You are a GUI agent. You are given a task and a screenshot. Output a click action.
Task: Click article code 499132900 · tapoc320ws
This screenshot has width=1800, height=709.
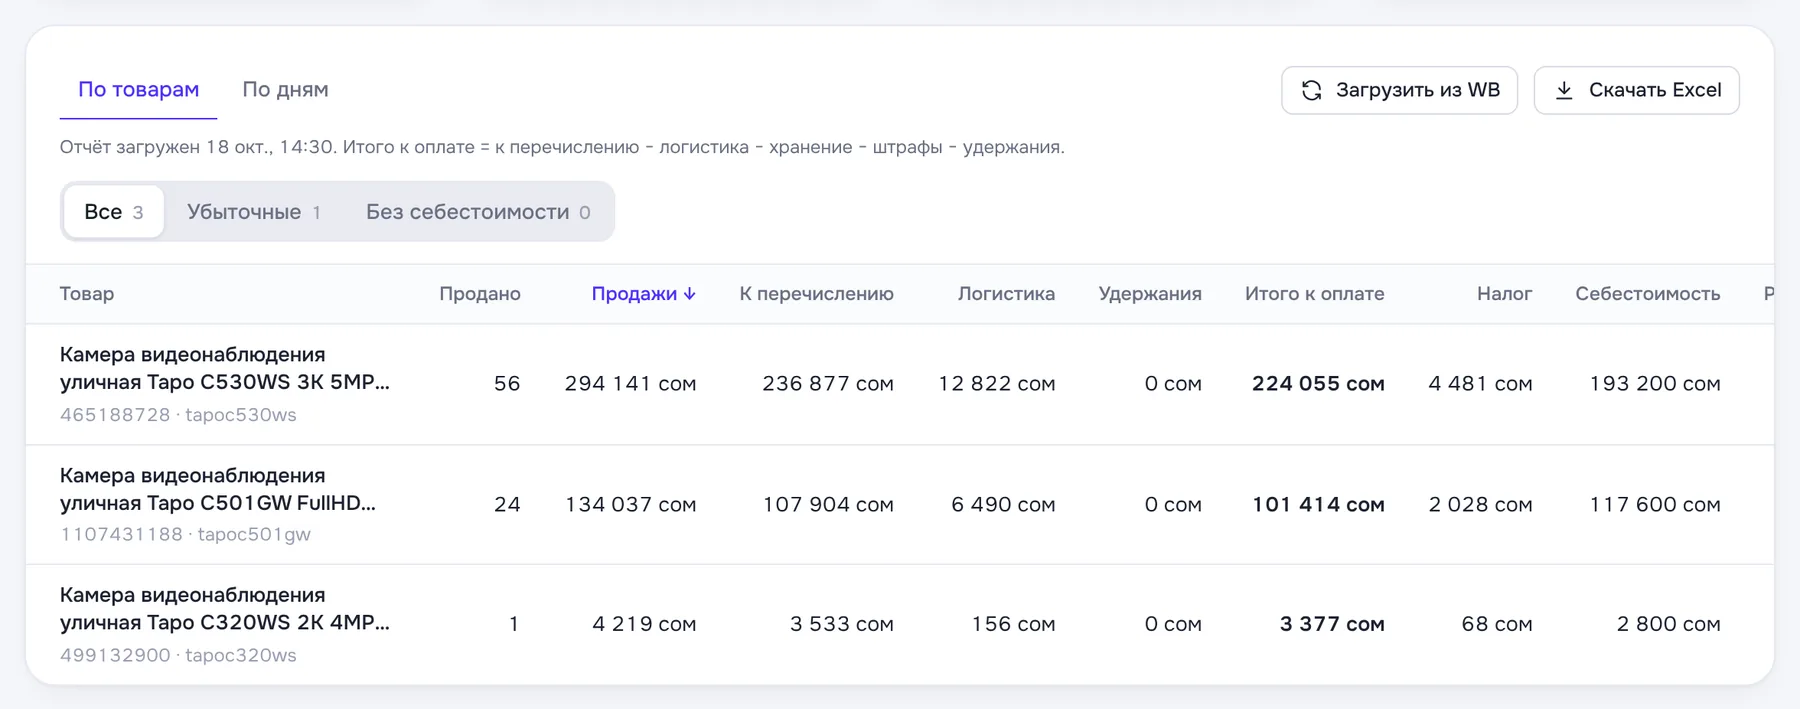[178, 656]
